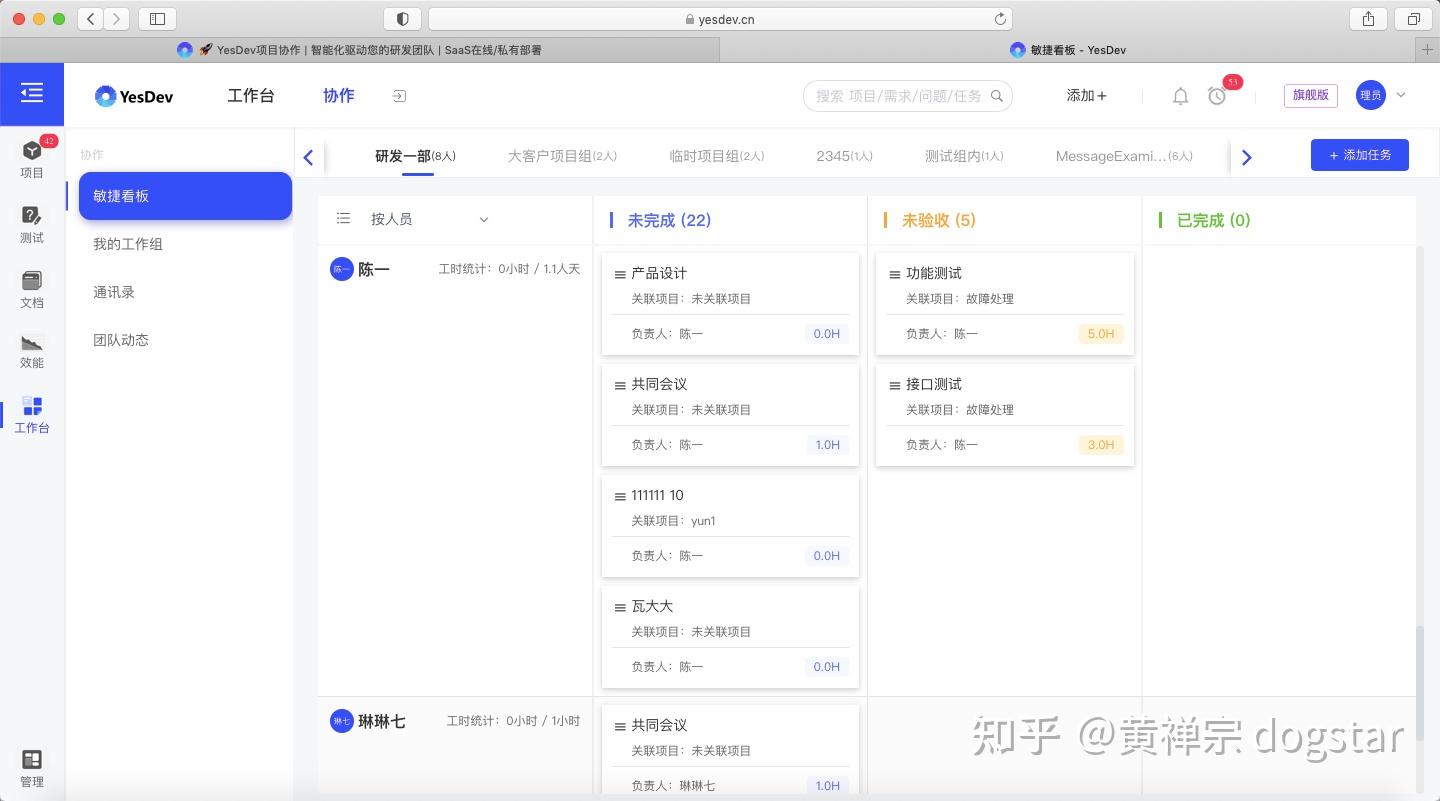Screen dimensions: 1440x801
Task: Open the 共同会议 task assigned to 陈一
Action: pyautogui.click(x=659, y=384)
